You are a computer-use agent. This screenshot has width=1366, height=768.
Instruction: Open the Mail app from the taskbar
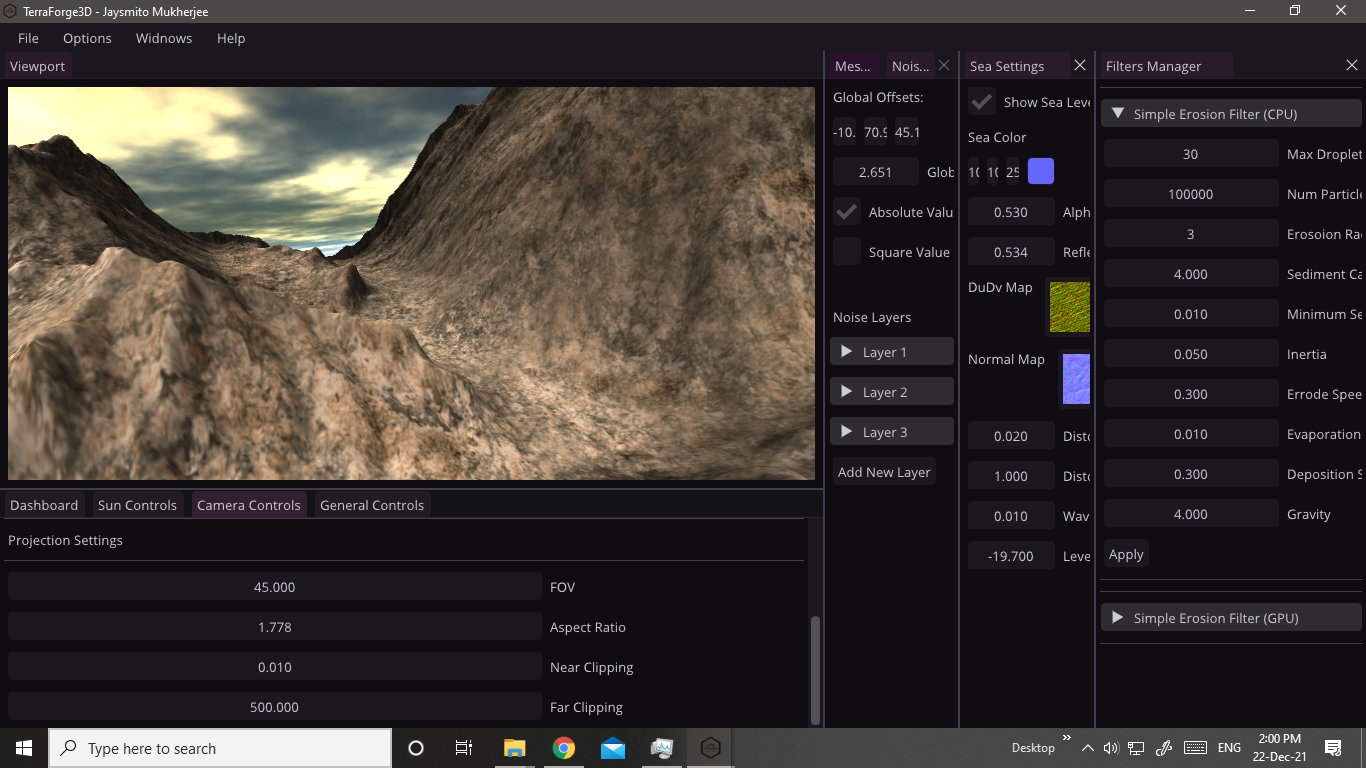(x=613, y=748)
